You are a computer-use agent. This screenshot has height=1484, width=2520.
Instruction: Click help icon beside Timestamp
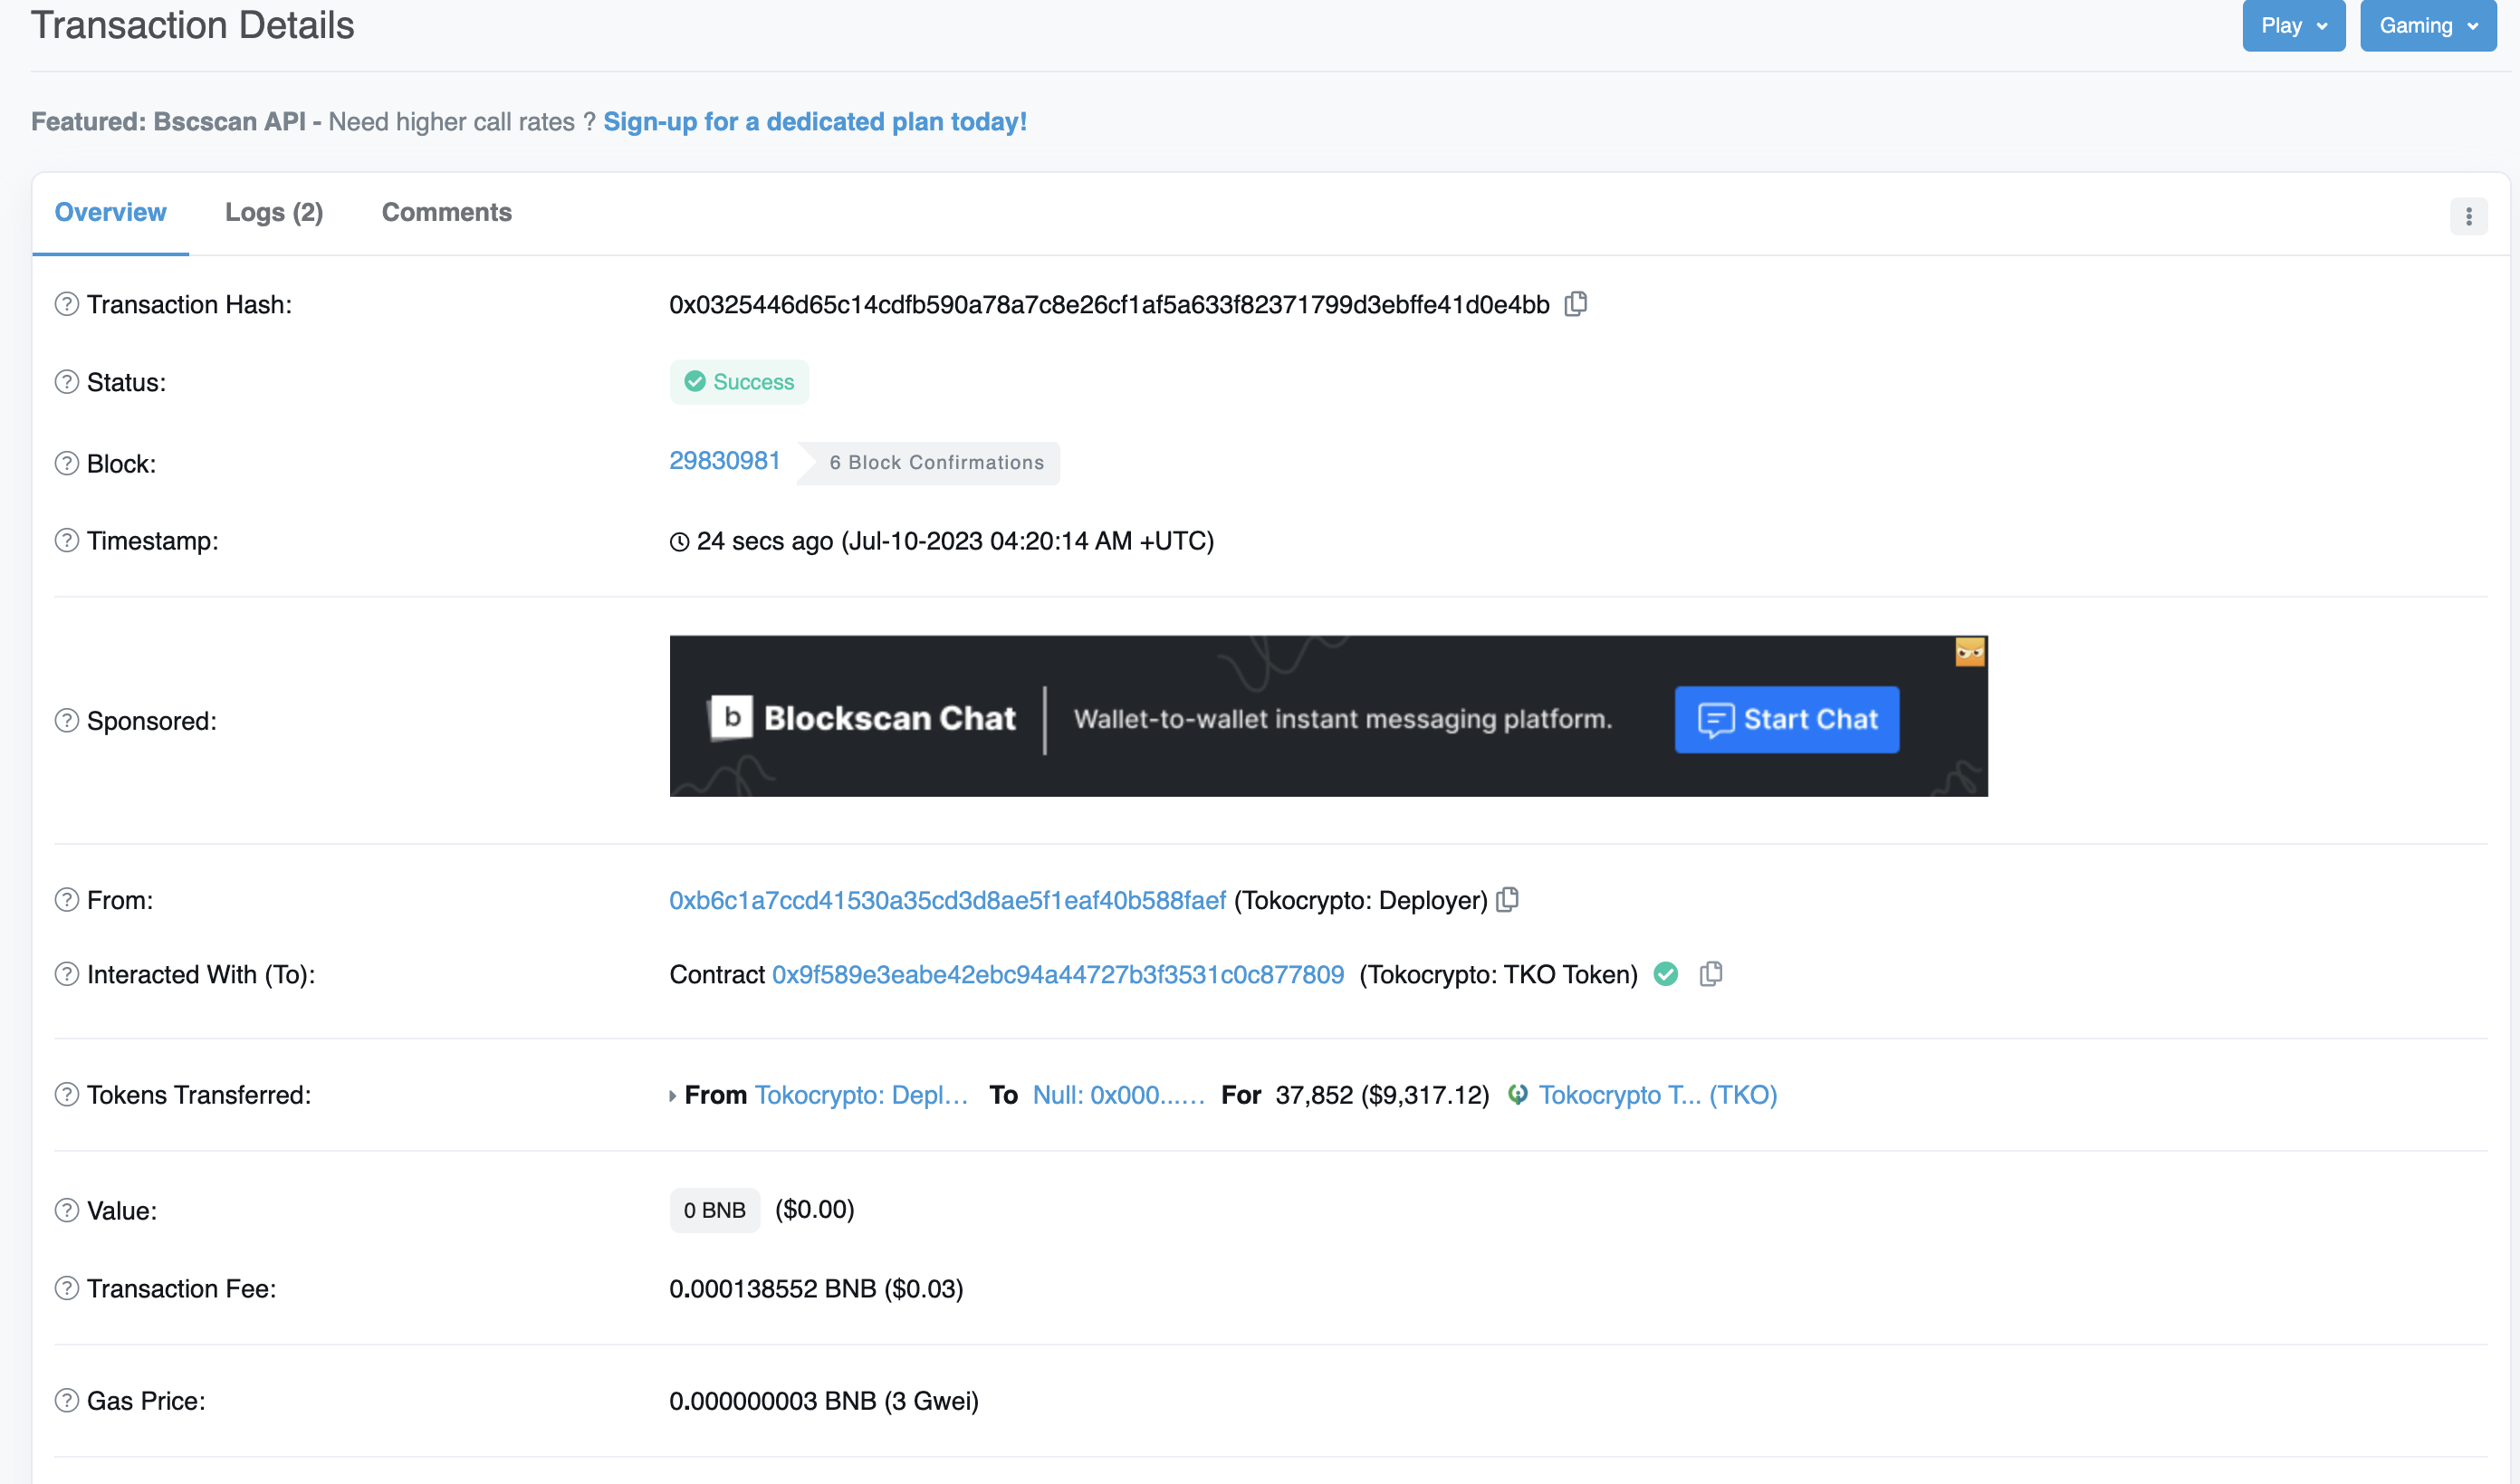click(67, 540)
